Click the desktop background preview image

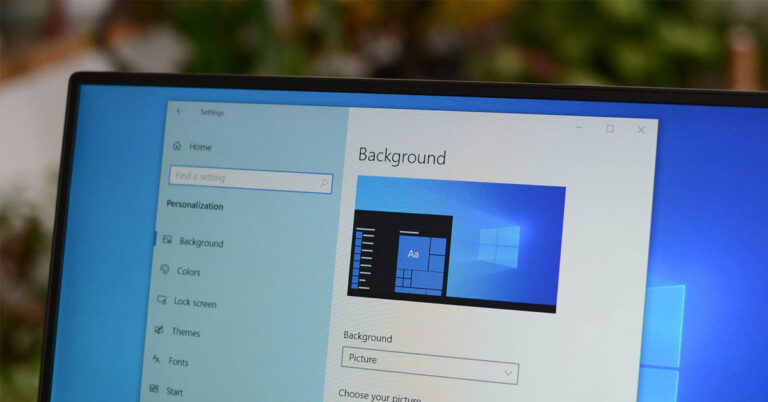click(x=456, y=243)
